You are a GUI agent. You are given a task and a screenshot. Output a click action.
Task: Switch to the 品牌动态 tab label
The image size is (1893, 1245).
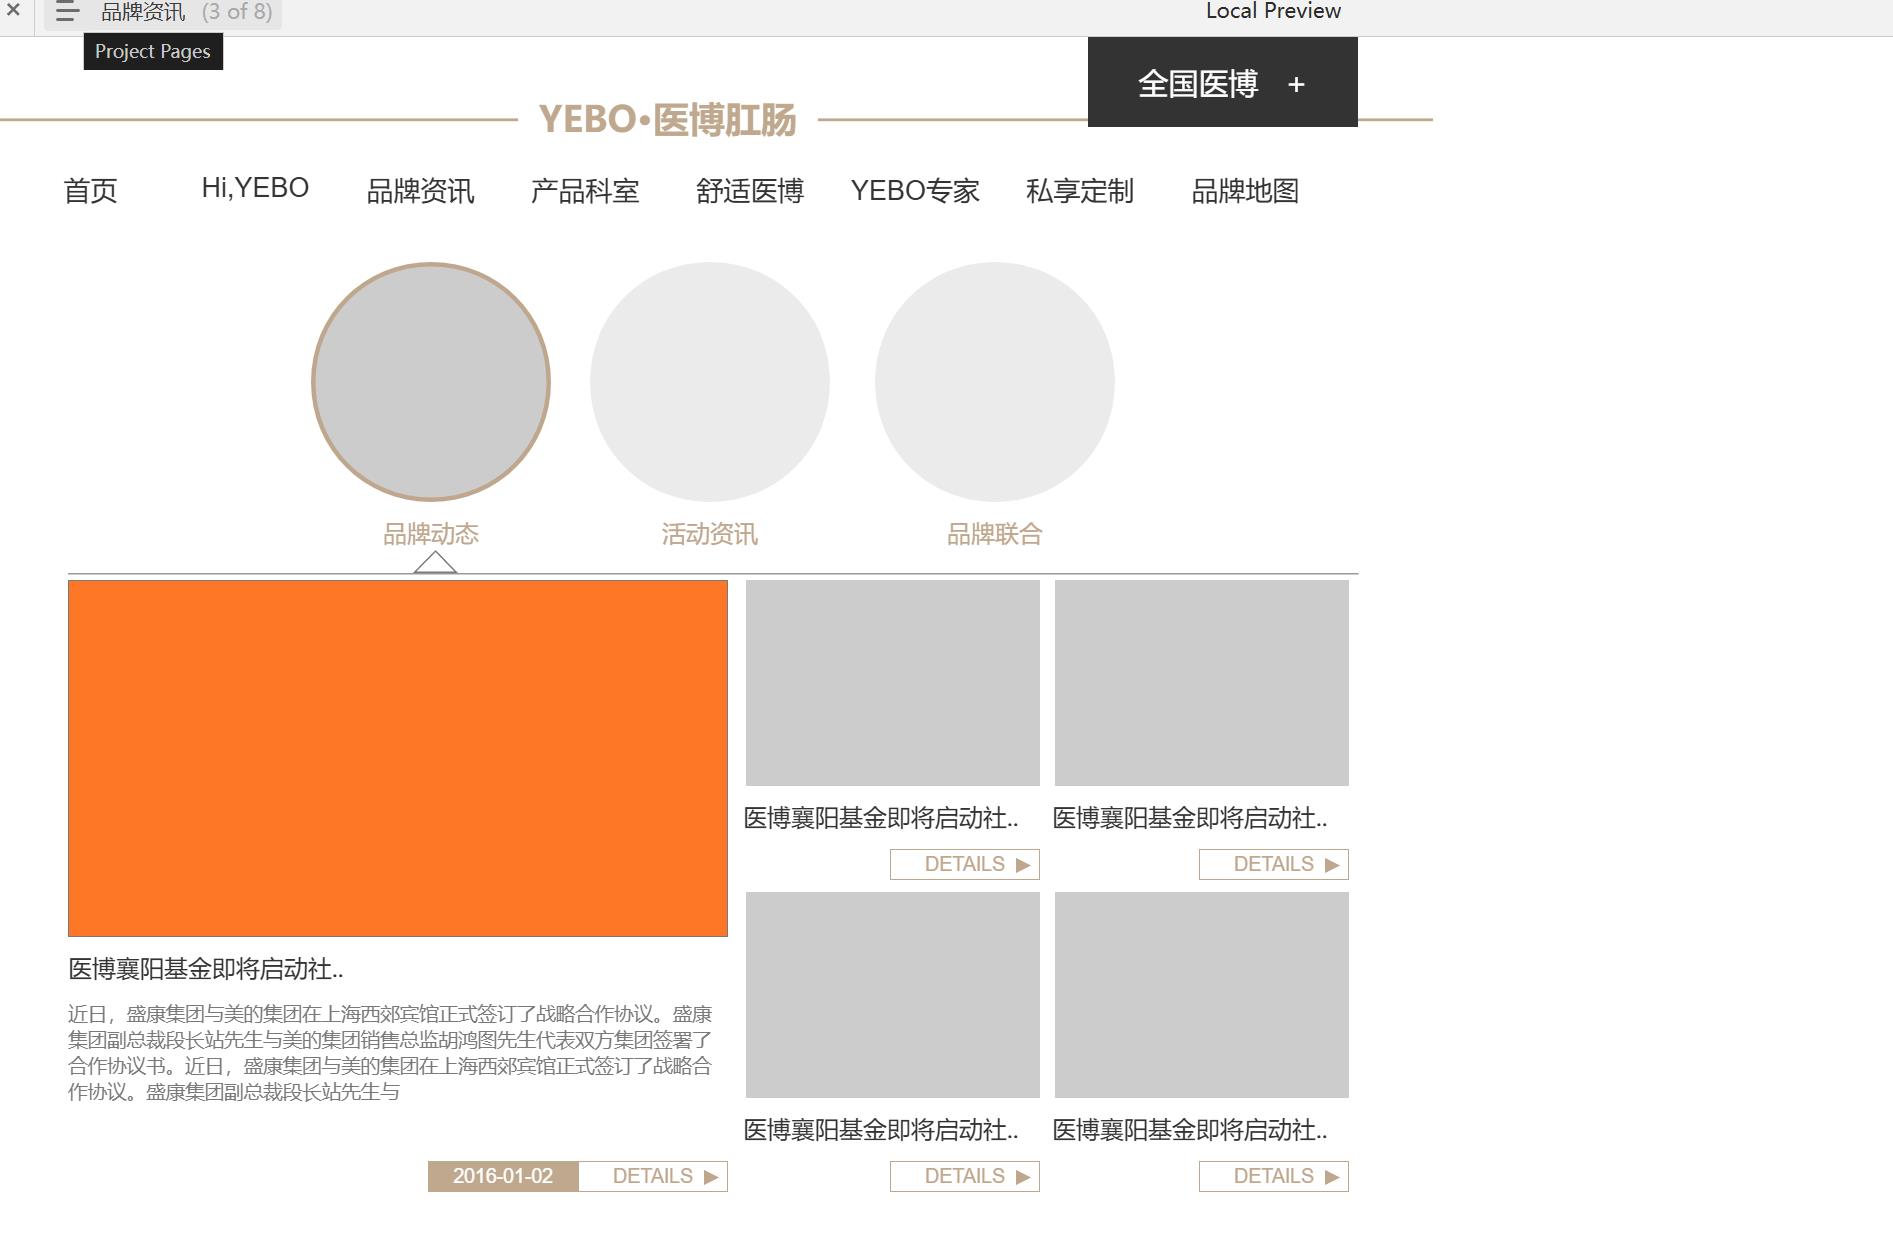point(431,534)
